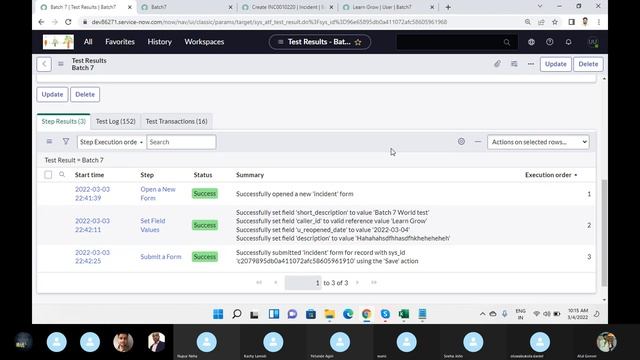The image size is (640, 360).
Task: Click the ServiceNow logo image
Action: tap(58, 42)
